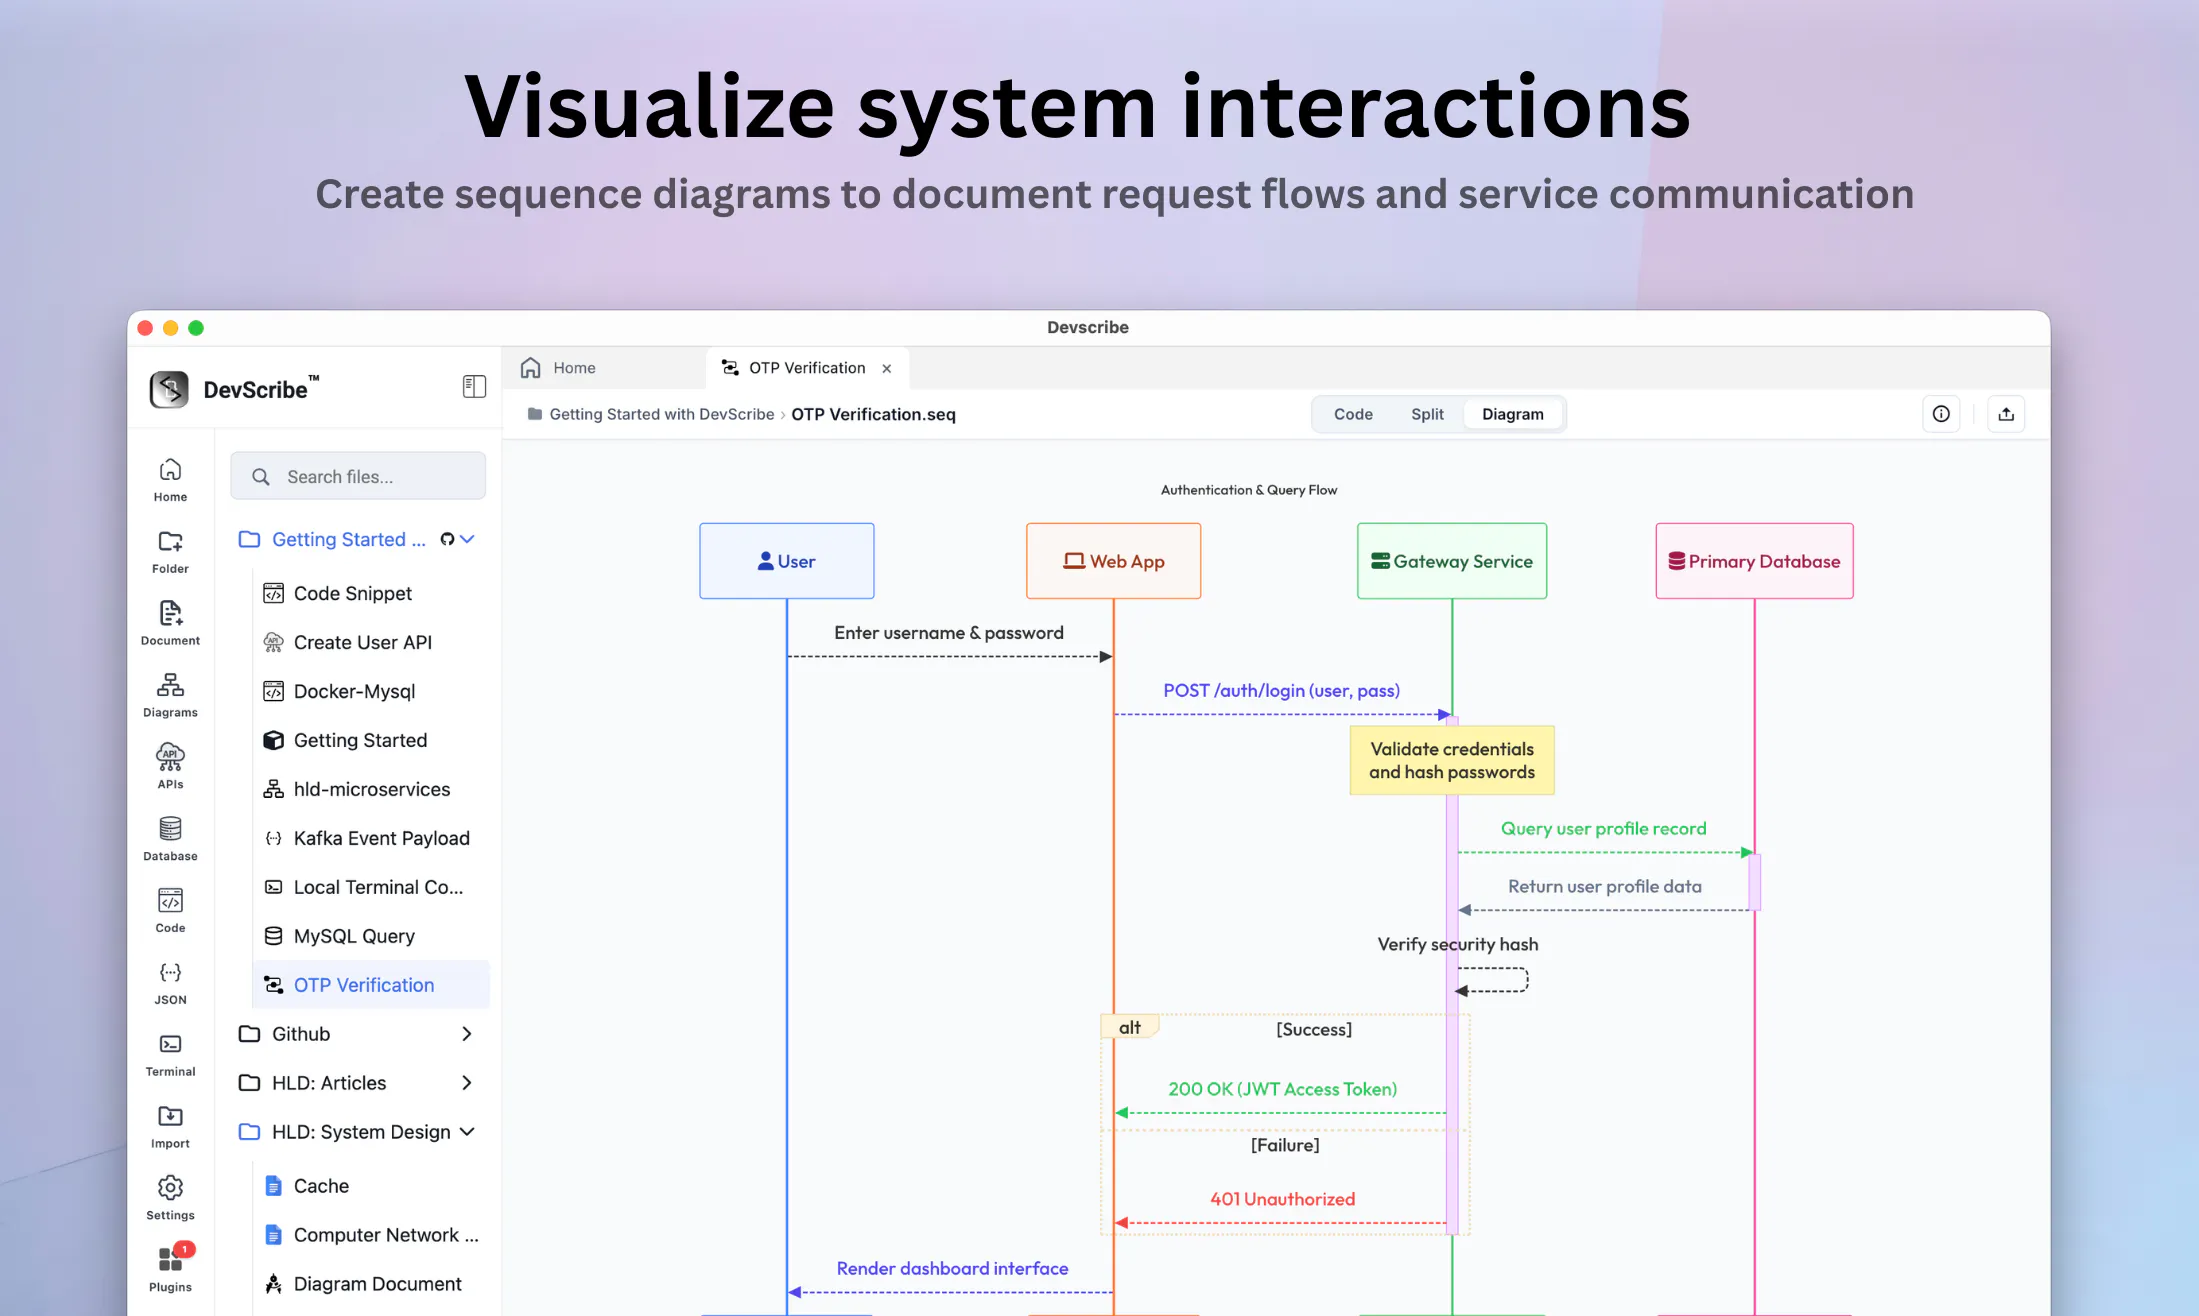Collapse the Getting Started folder chevron

(467, 540)
